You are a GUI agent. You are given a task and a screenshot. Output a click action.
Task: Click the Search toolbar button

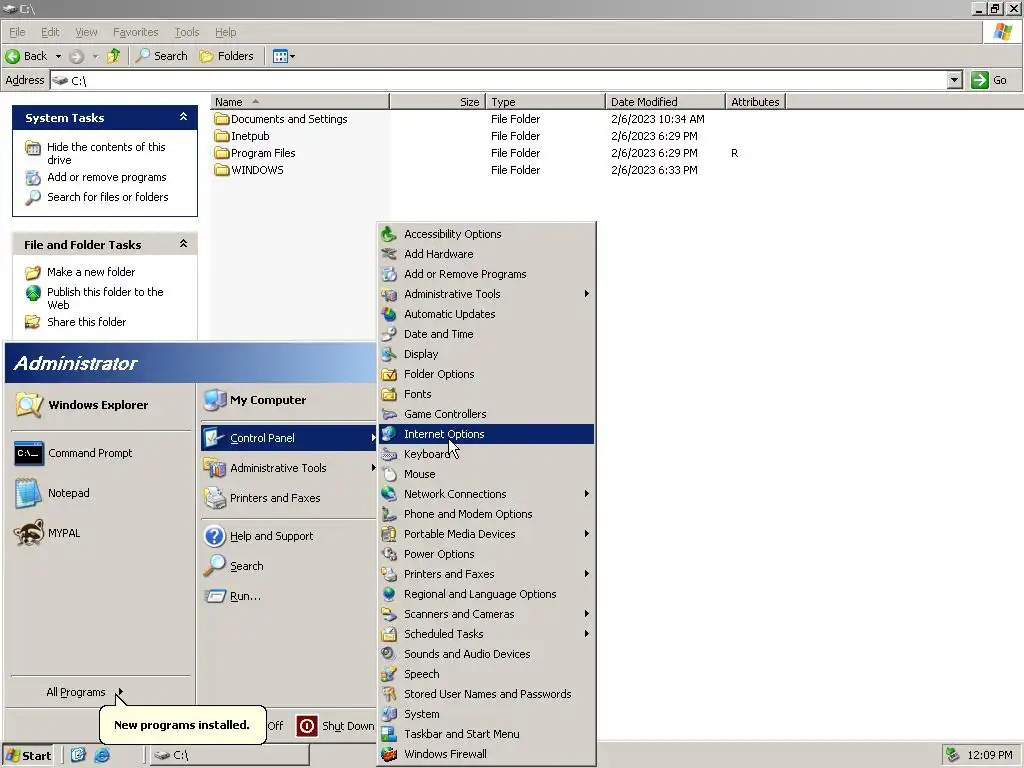tap(161, 56)
